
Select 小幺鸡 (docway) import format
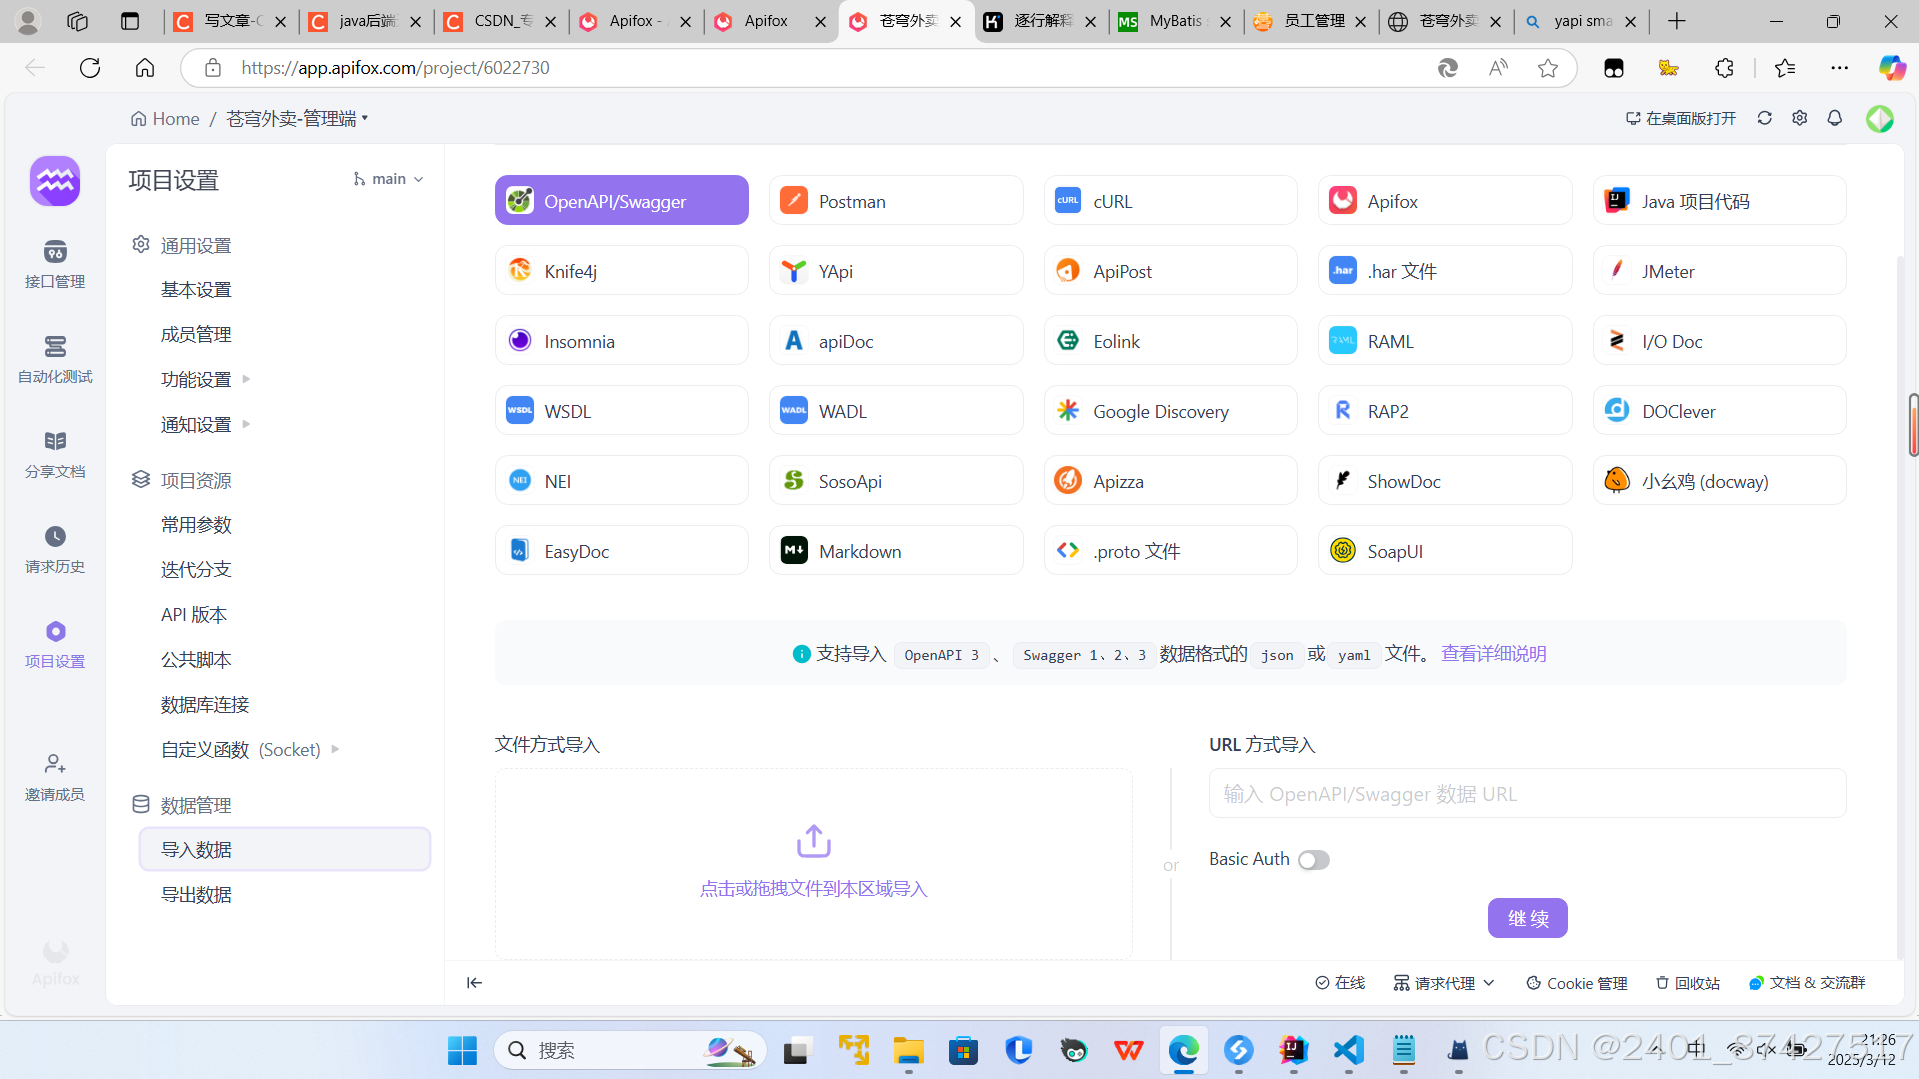coord(1719,481)
